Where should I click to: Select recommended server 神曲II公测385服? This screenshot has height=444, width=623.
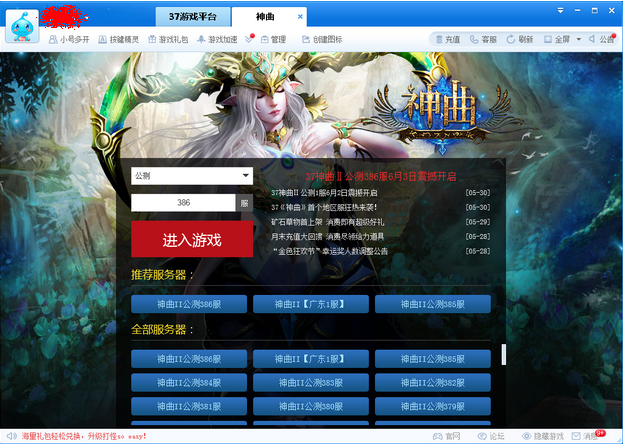click(433, 304)
